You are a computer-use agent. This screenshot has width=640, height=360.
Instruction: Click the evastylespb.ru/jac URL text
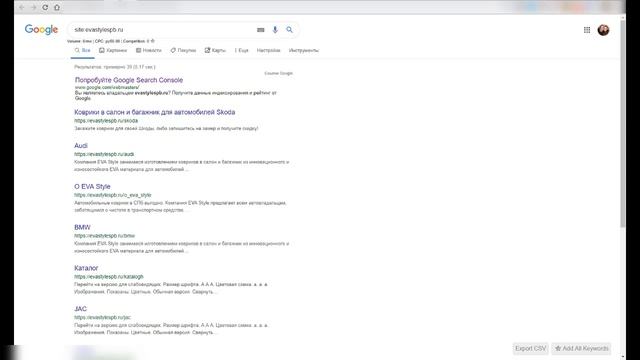pyautogui.click(x=102, y=318)
